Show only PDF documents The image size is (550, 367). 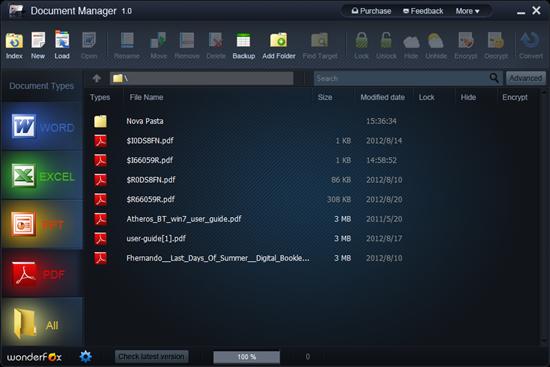coord(42,273)
